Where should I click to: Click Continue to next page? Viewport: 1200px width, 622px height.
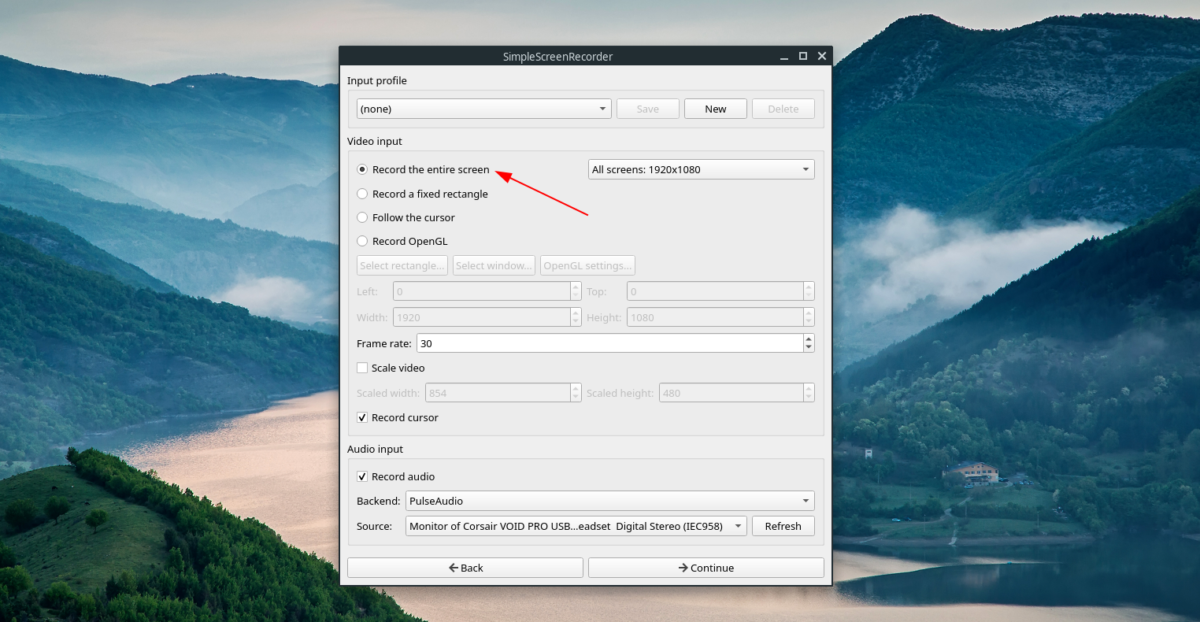(x=706, y=568)
